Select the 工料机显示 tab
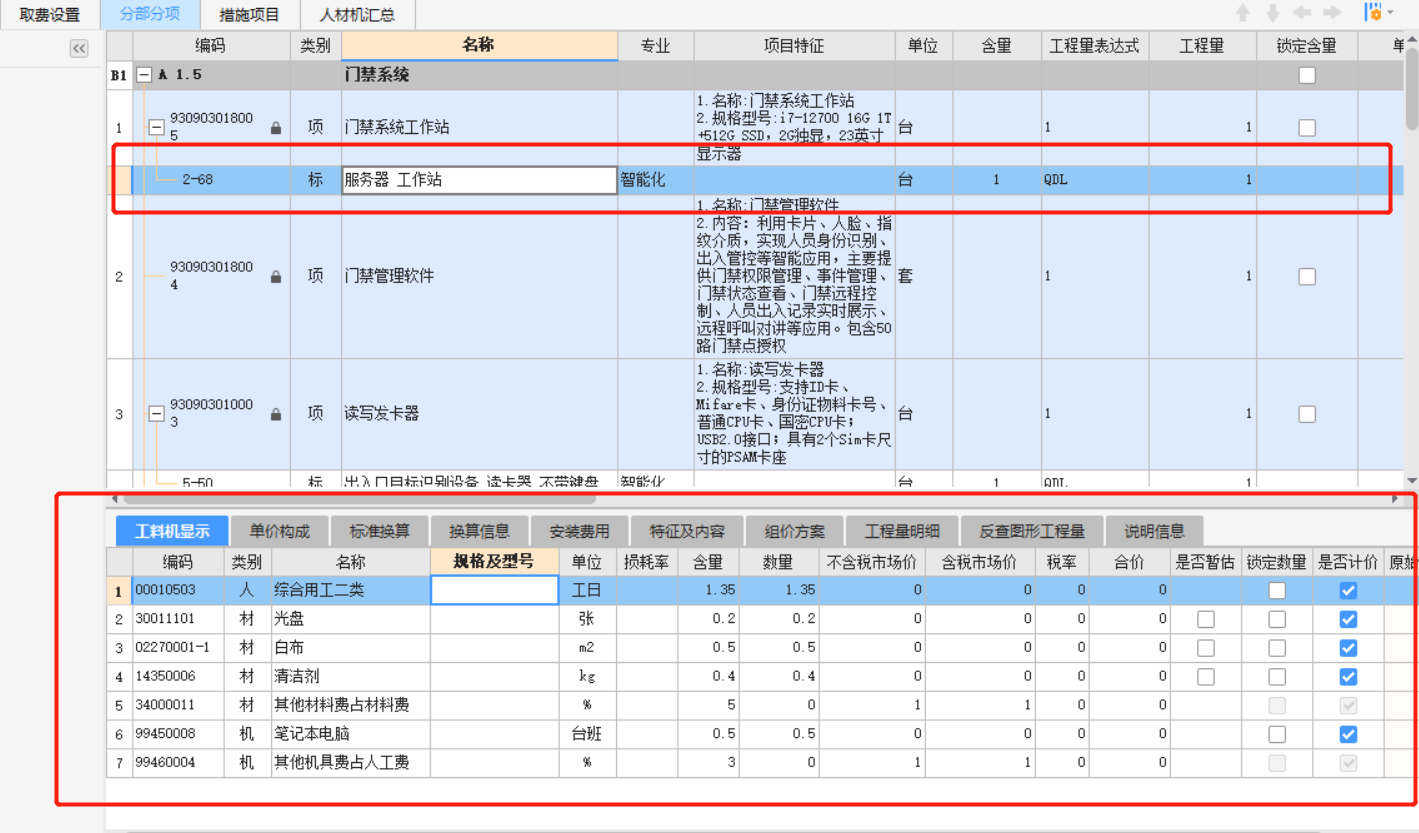 coord(172,531)
